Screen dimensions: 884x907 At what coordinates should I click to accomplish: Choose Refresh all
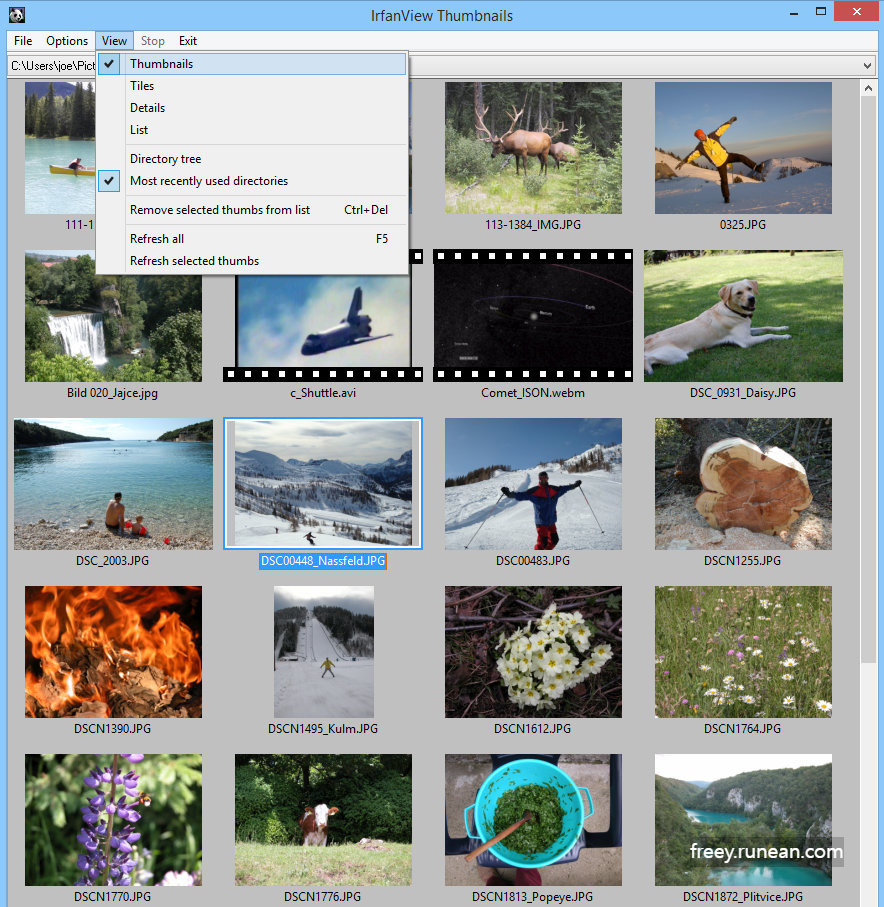tap(252, 238)
